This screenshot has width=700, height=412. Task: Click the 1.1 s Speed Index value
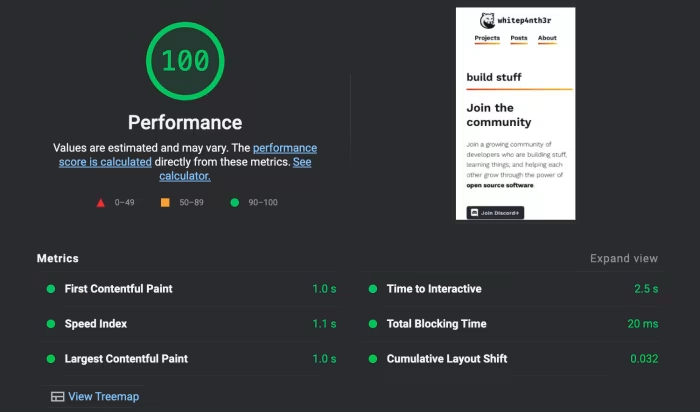tap(324, 324)
